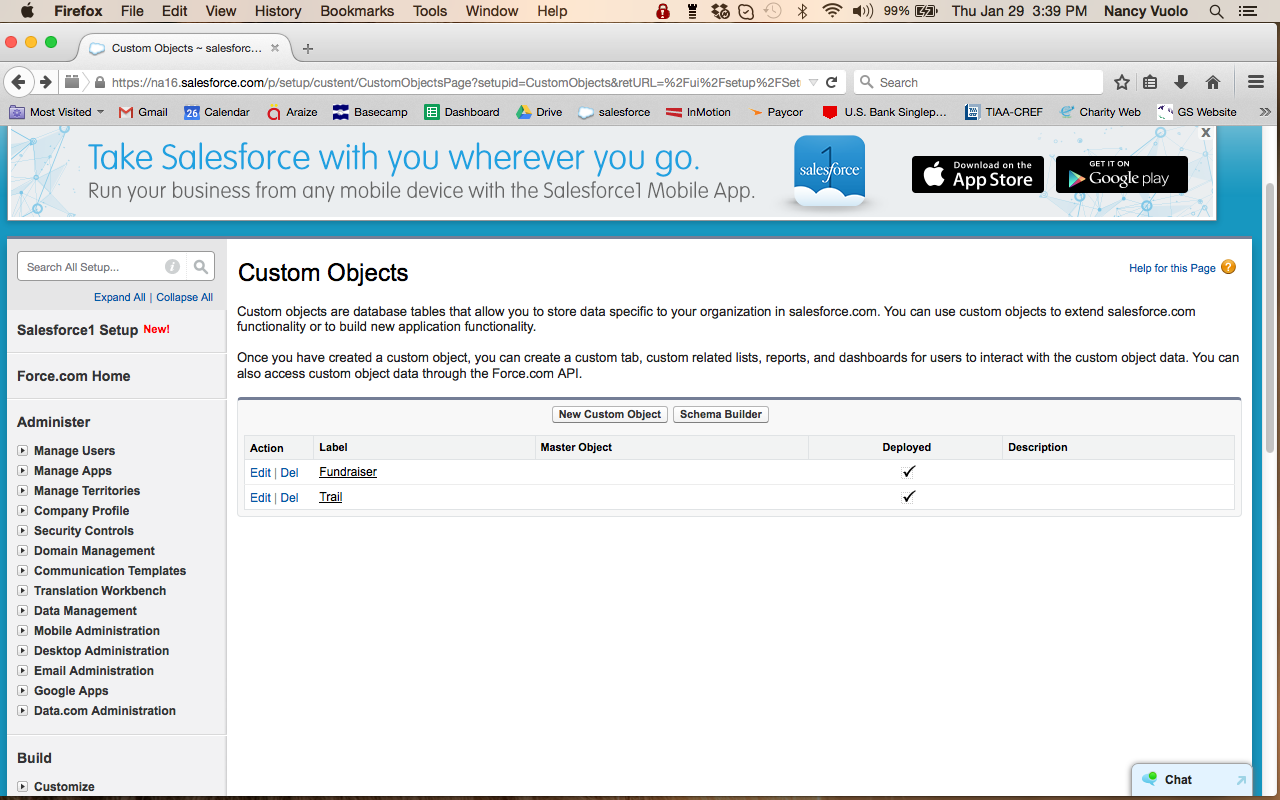The image size is (1280, 800).
Task: Click the Schema Builder button
Action: (721, 414)
